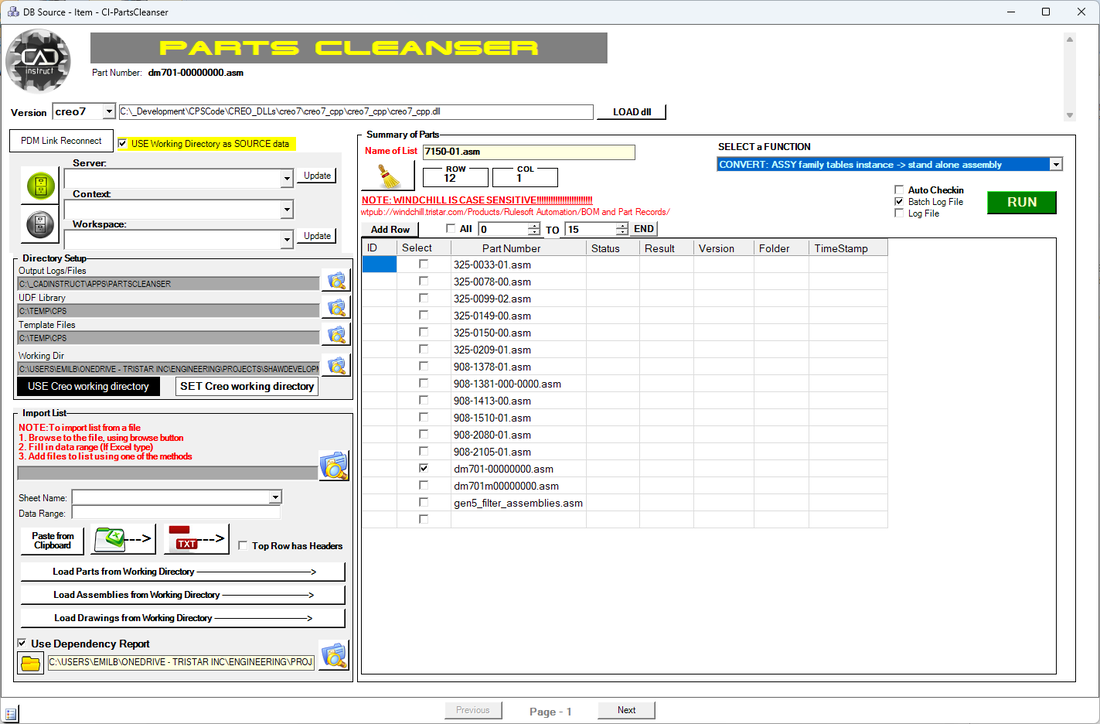Click the CAD Instruct logo

pyautogui.click(x=38, y=61)
